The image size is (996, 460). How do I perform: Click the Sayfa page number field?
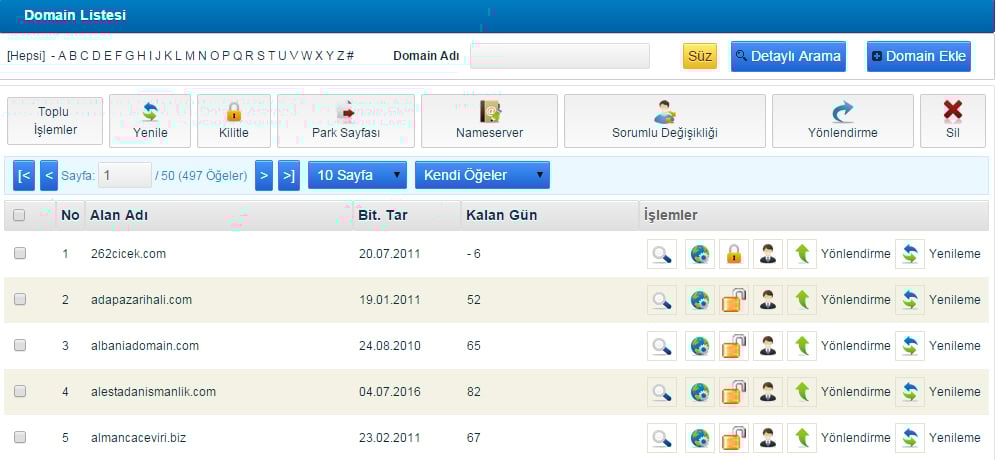124,175
